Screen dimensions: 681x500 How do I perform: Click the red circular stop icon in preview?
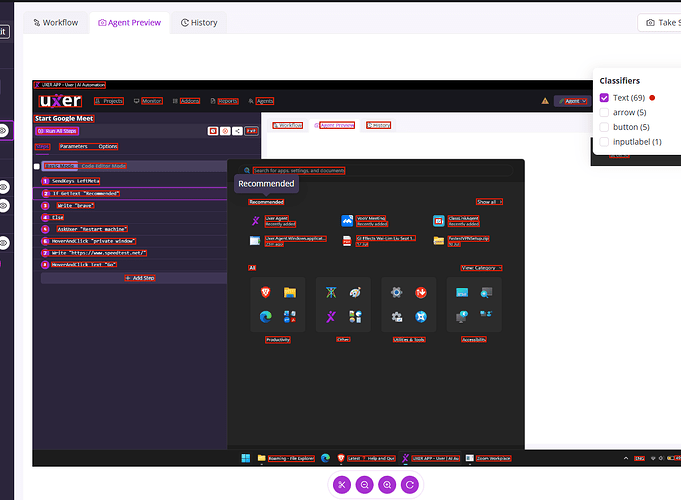225,131
